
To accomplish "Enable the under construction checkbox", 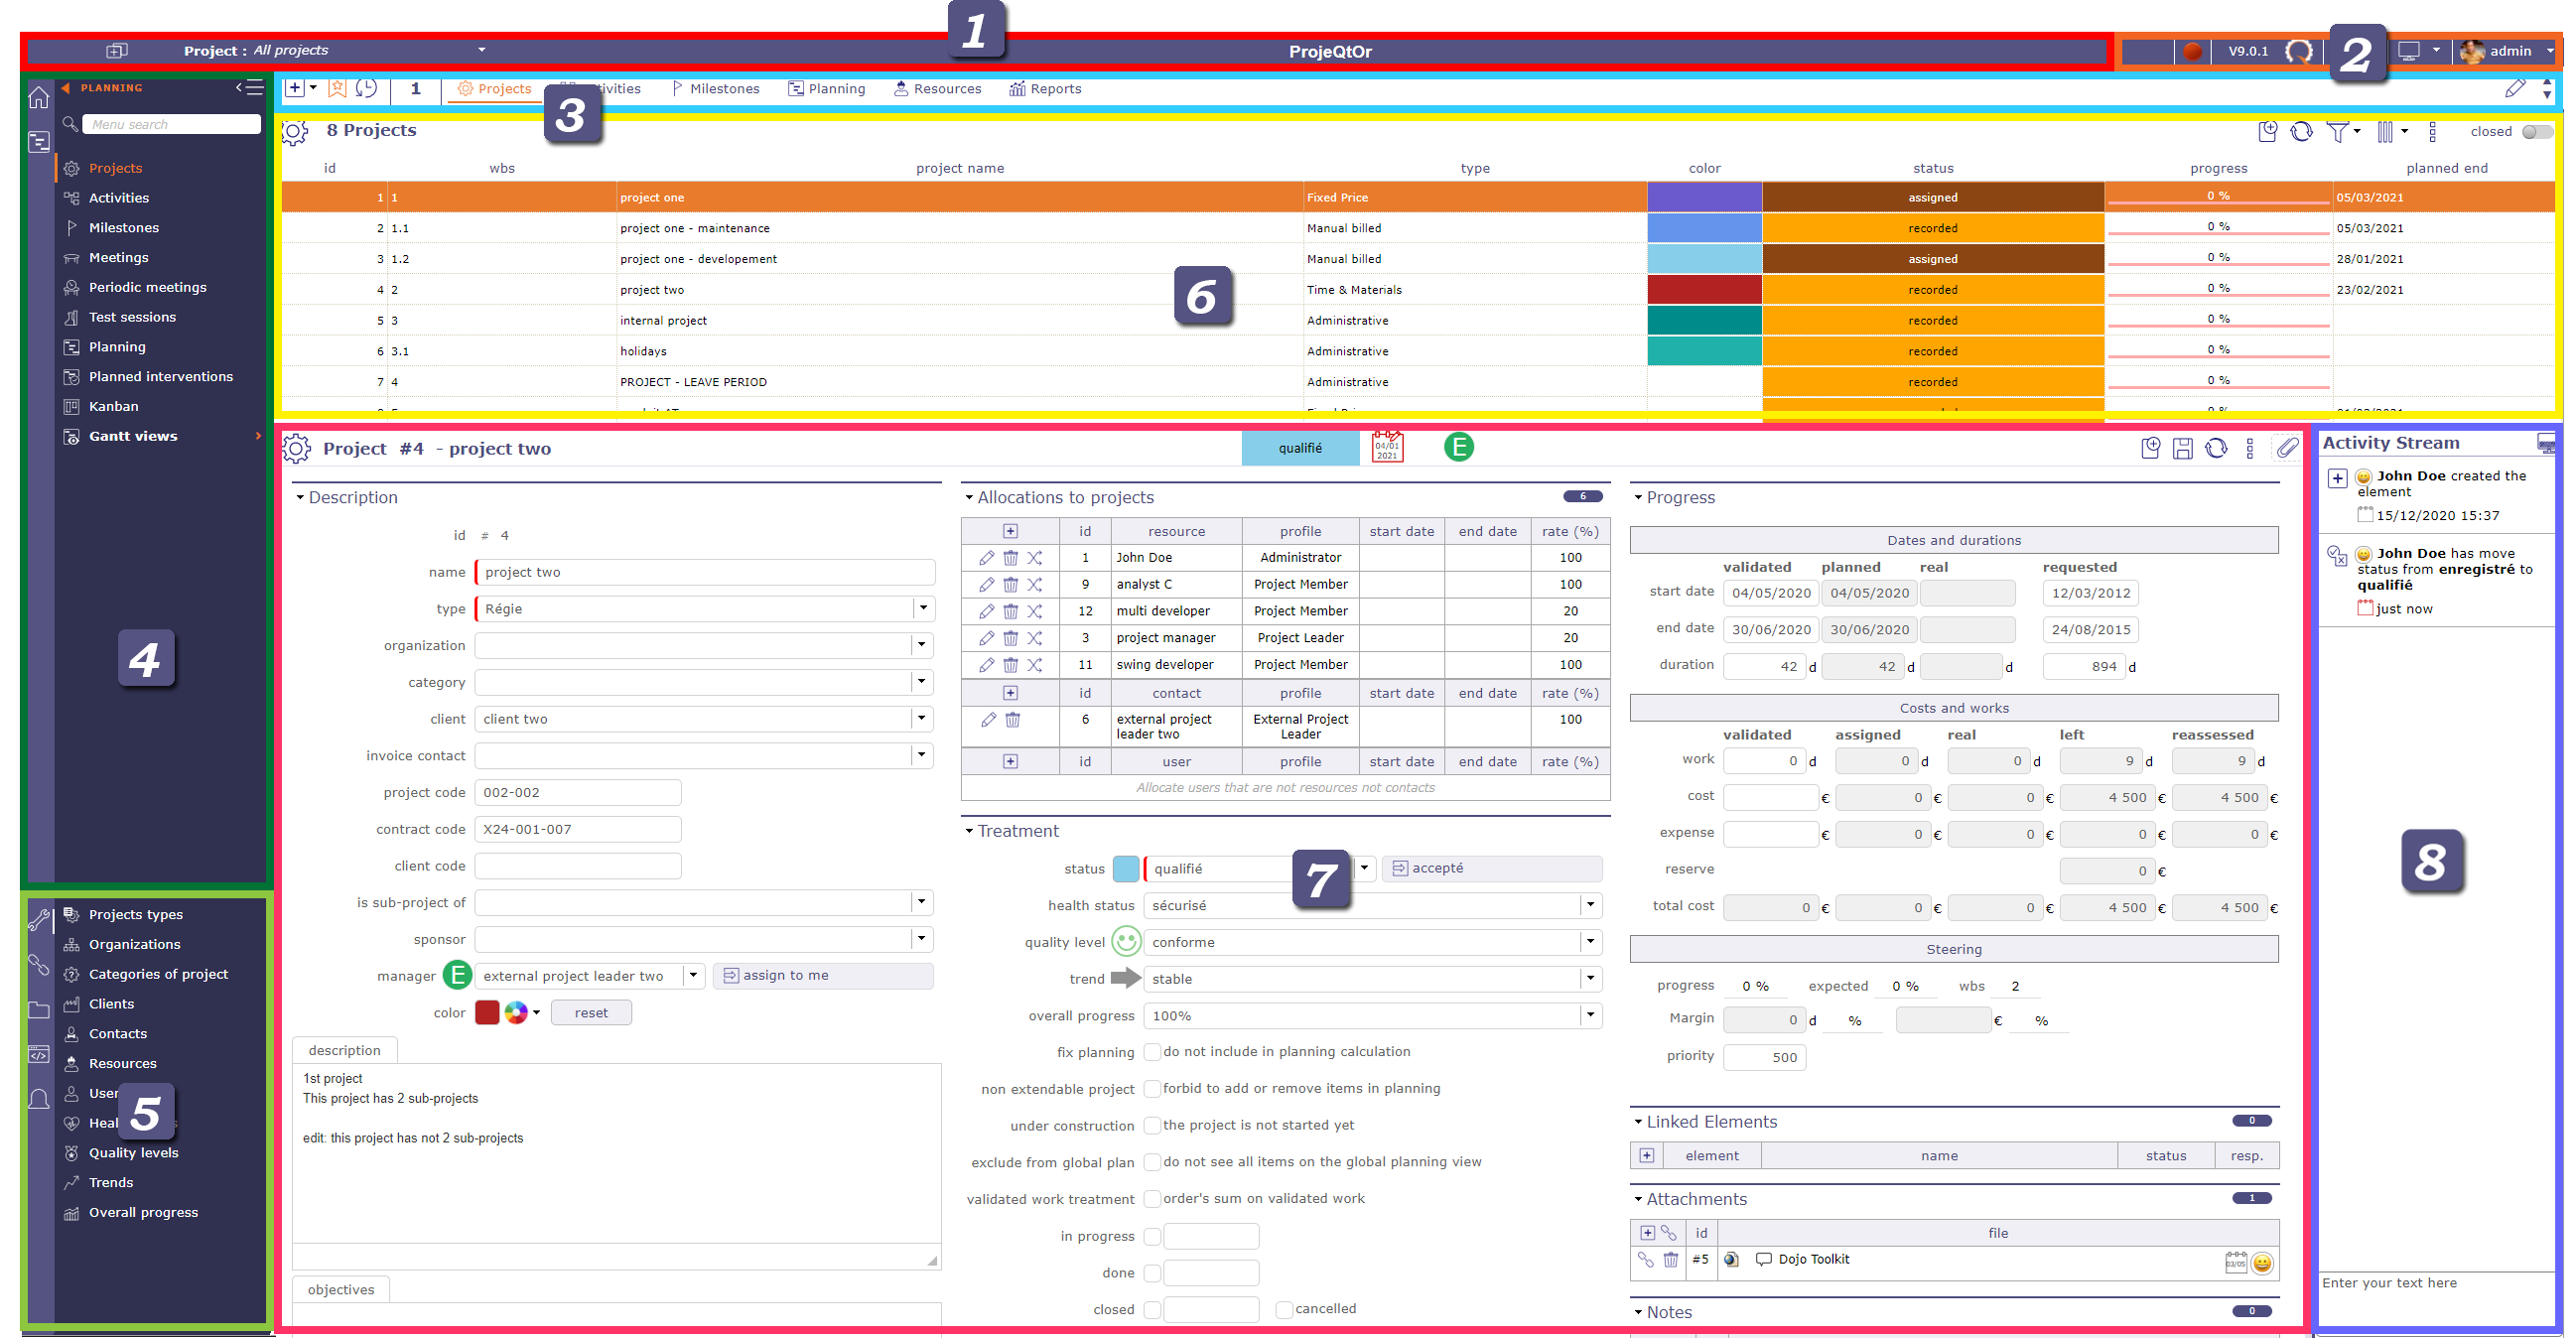I will (1152, 1126).
